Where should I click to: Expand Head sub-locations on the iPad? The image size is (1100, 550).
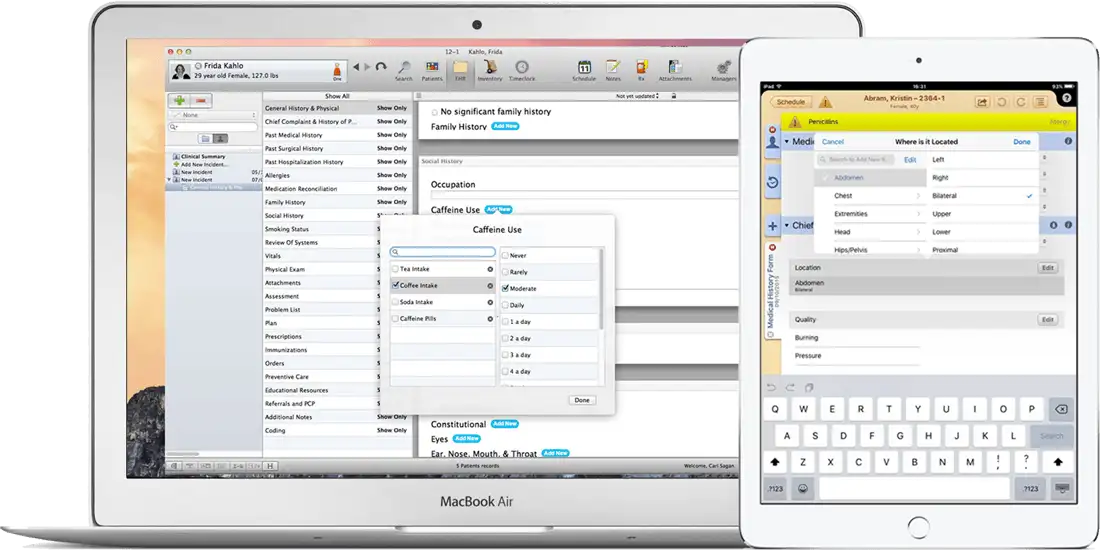[x=918, y=232]
